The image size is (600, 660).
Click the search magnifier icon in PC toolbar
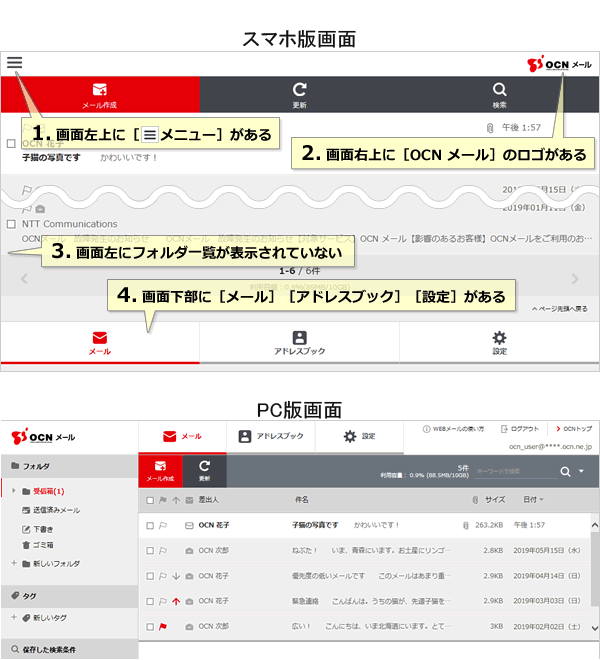pyautogui.click(x=565, y=472)
